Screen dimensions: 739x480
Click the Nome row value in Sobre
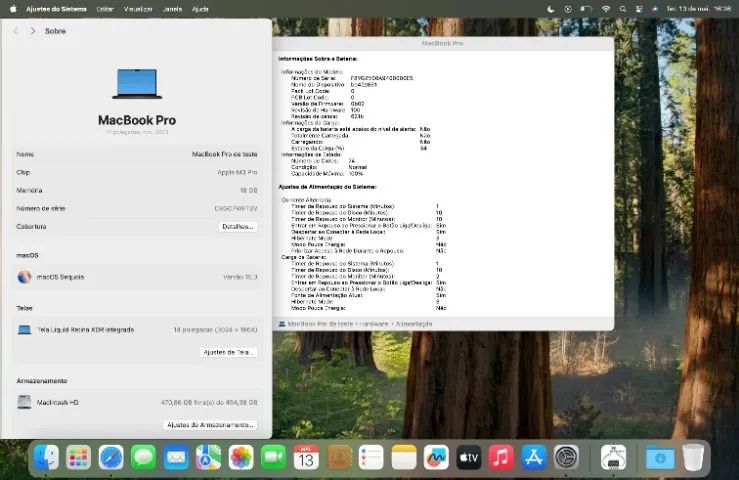tap(224, 154)
